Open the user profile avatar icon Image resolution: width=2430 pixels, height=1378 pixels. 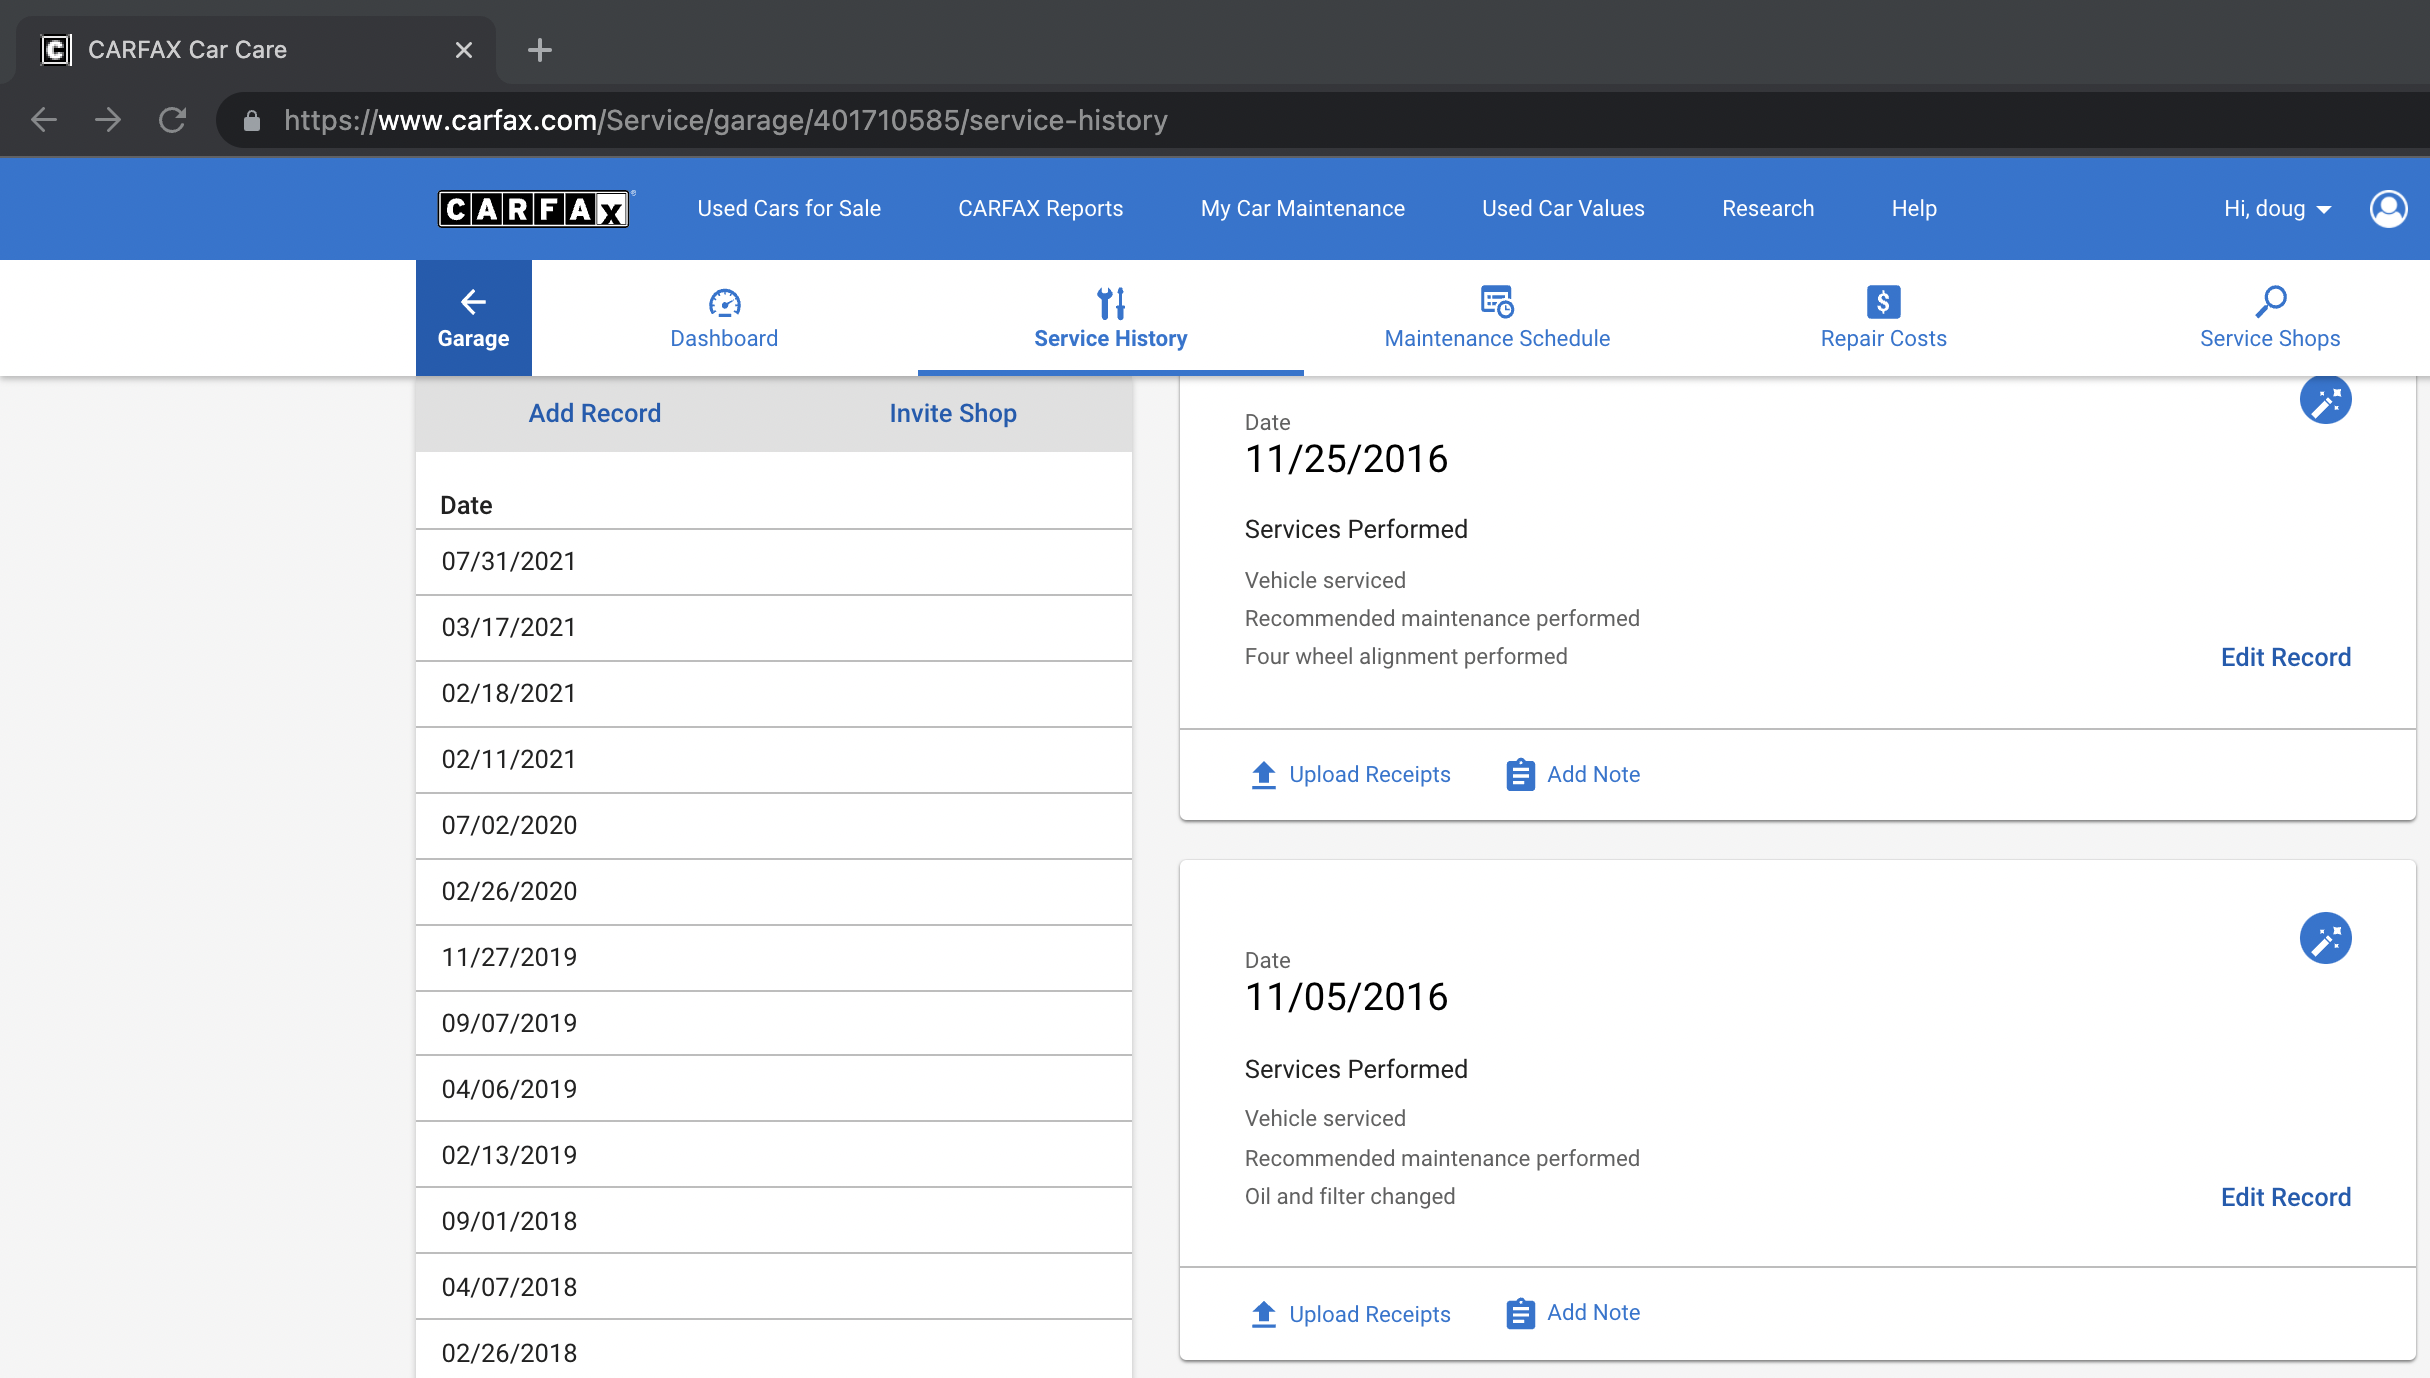point(2388,209)
